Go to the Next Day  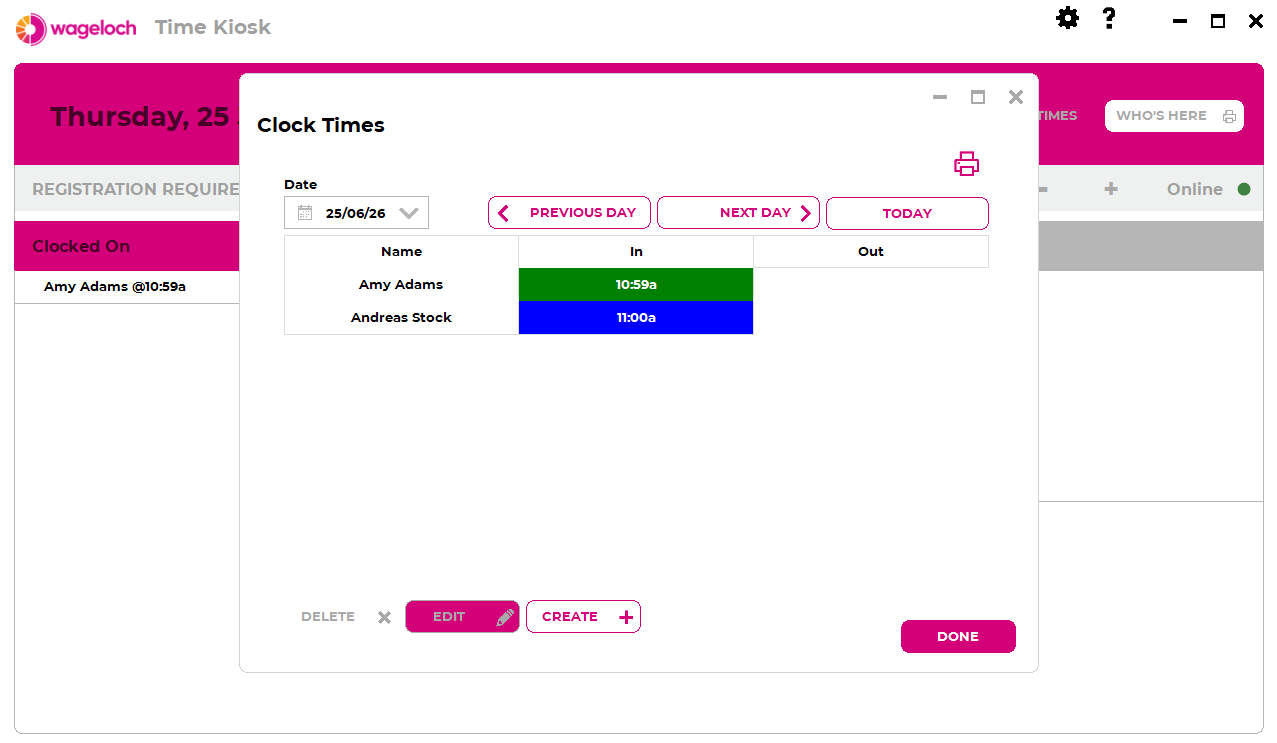coord(738,213)
